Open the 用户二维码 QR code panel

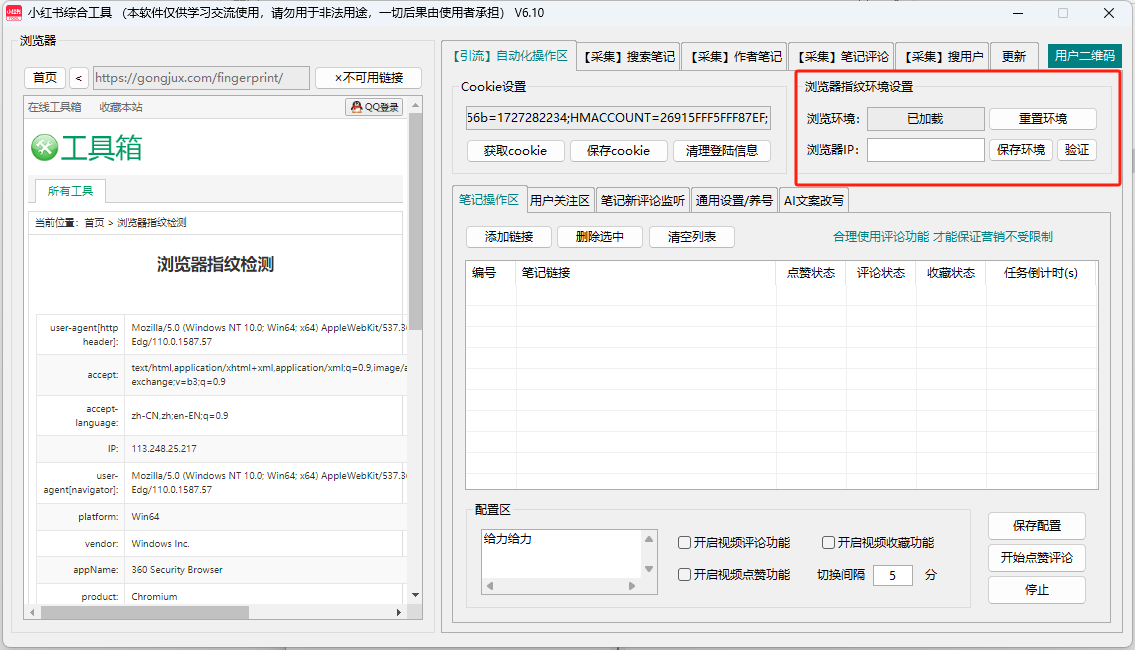coord(1084,56)
